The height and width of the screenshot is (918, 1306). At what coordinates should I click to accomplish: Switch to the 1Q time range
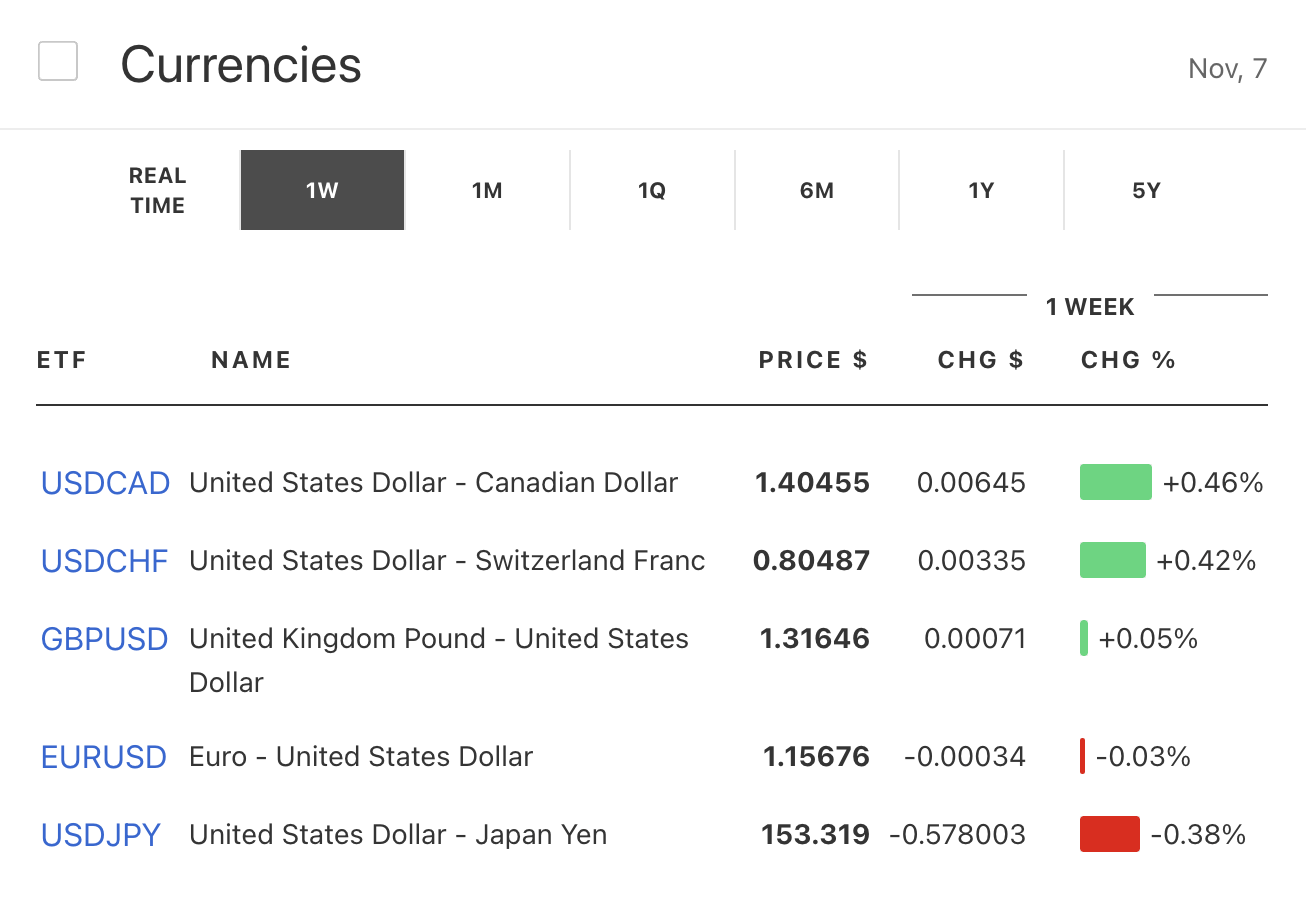(x=652, y=190)
